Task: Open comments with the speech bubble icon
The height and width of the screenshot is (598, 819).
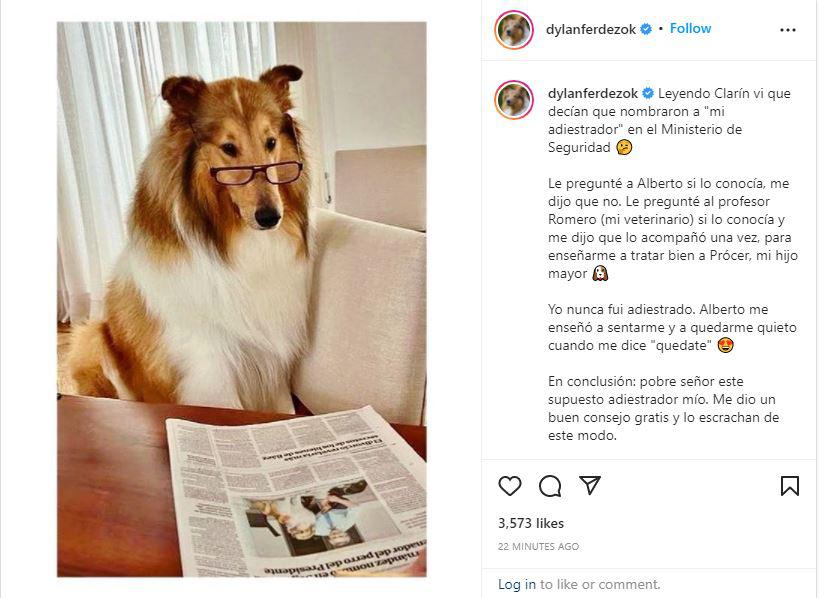Action: point(550,486)
